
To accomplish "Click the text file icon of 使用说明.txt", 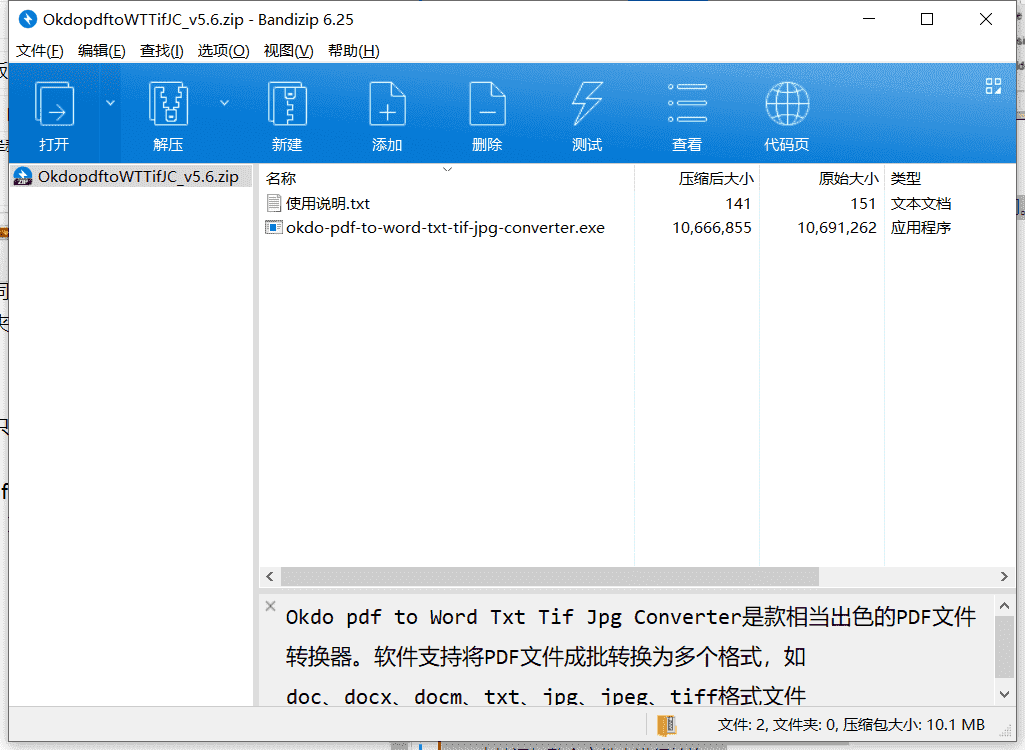I will point(274,203).
